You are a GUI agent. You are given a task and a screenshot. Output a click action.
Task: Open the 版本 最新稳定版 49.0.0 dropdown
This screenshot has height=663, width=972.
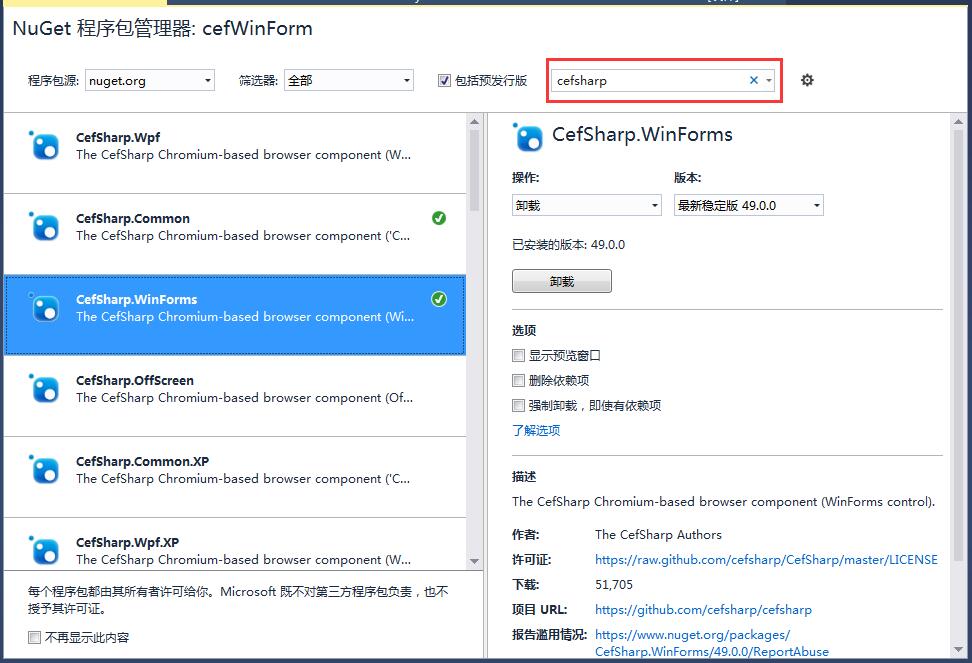[x=748, y=205]
